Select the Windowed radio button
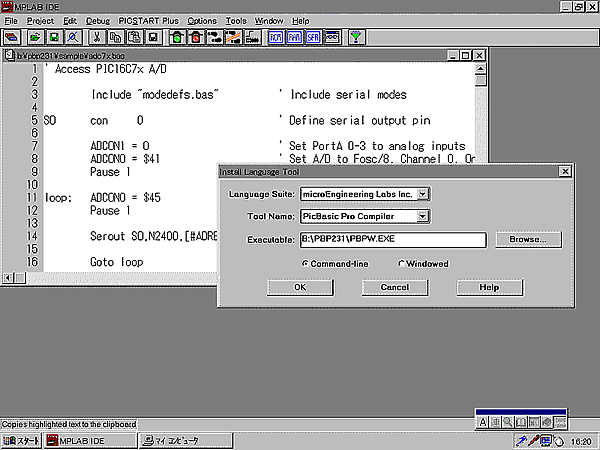600x450 pixels. [402, 264]
